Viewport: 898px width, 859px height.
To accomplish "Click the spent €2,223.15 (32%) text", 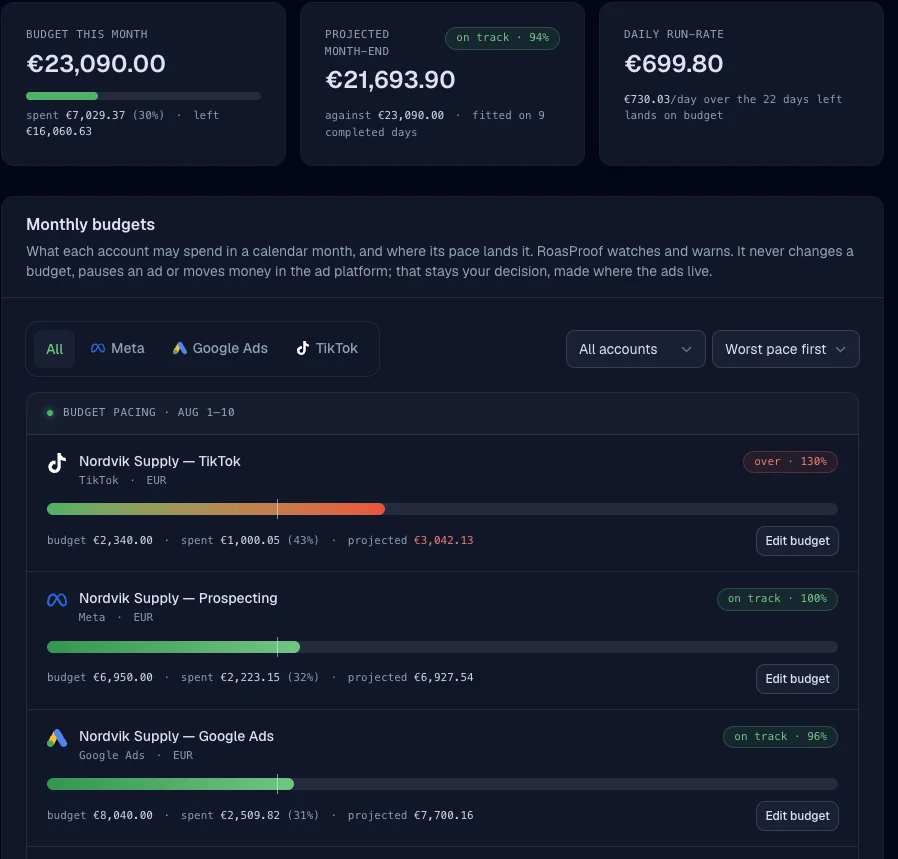I will (250, 677).
